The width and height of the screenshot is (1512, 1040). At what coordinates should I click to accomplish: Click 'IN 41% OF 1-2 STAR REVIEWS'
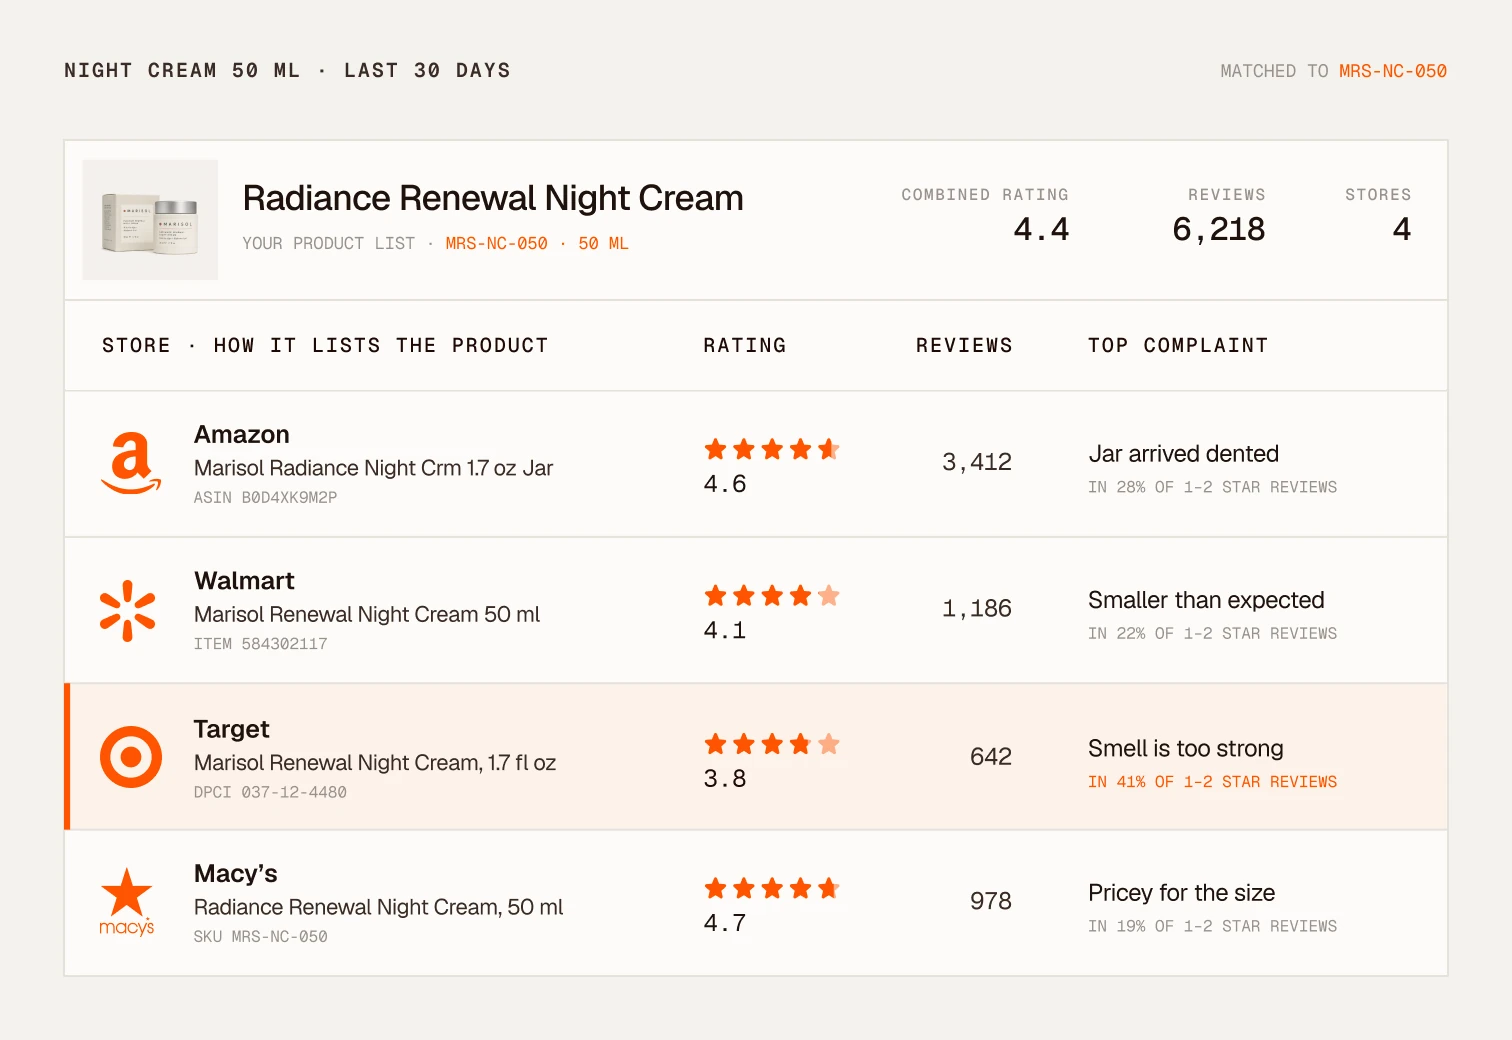tap(1213, 782)
